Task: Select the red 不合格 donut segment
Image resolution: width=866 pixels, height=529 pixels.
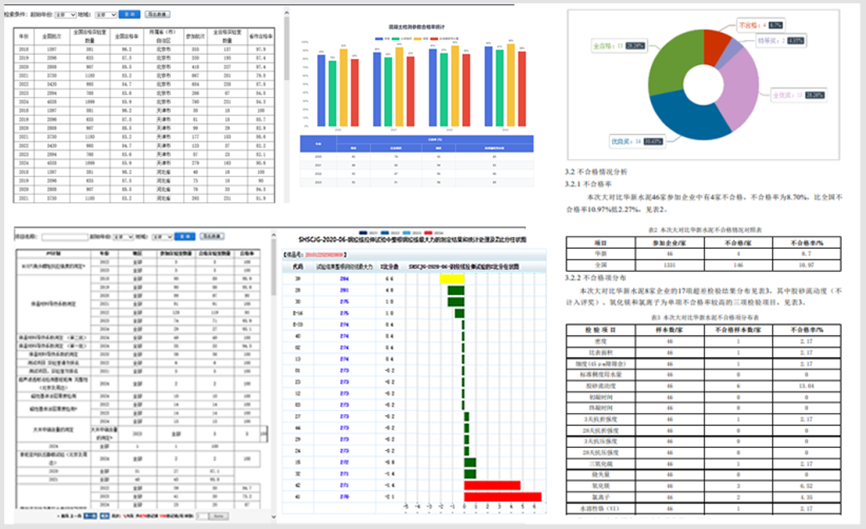Action: coord(717,50)
